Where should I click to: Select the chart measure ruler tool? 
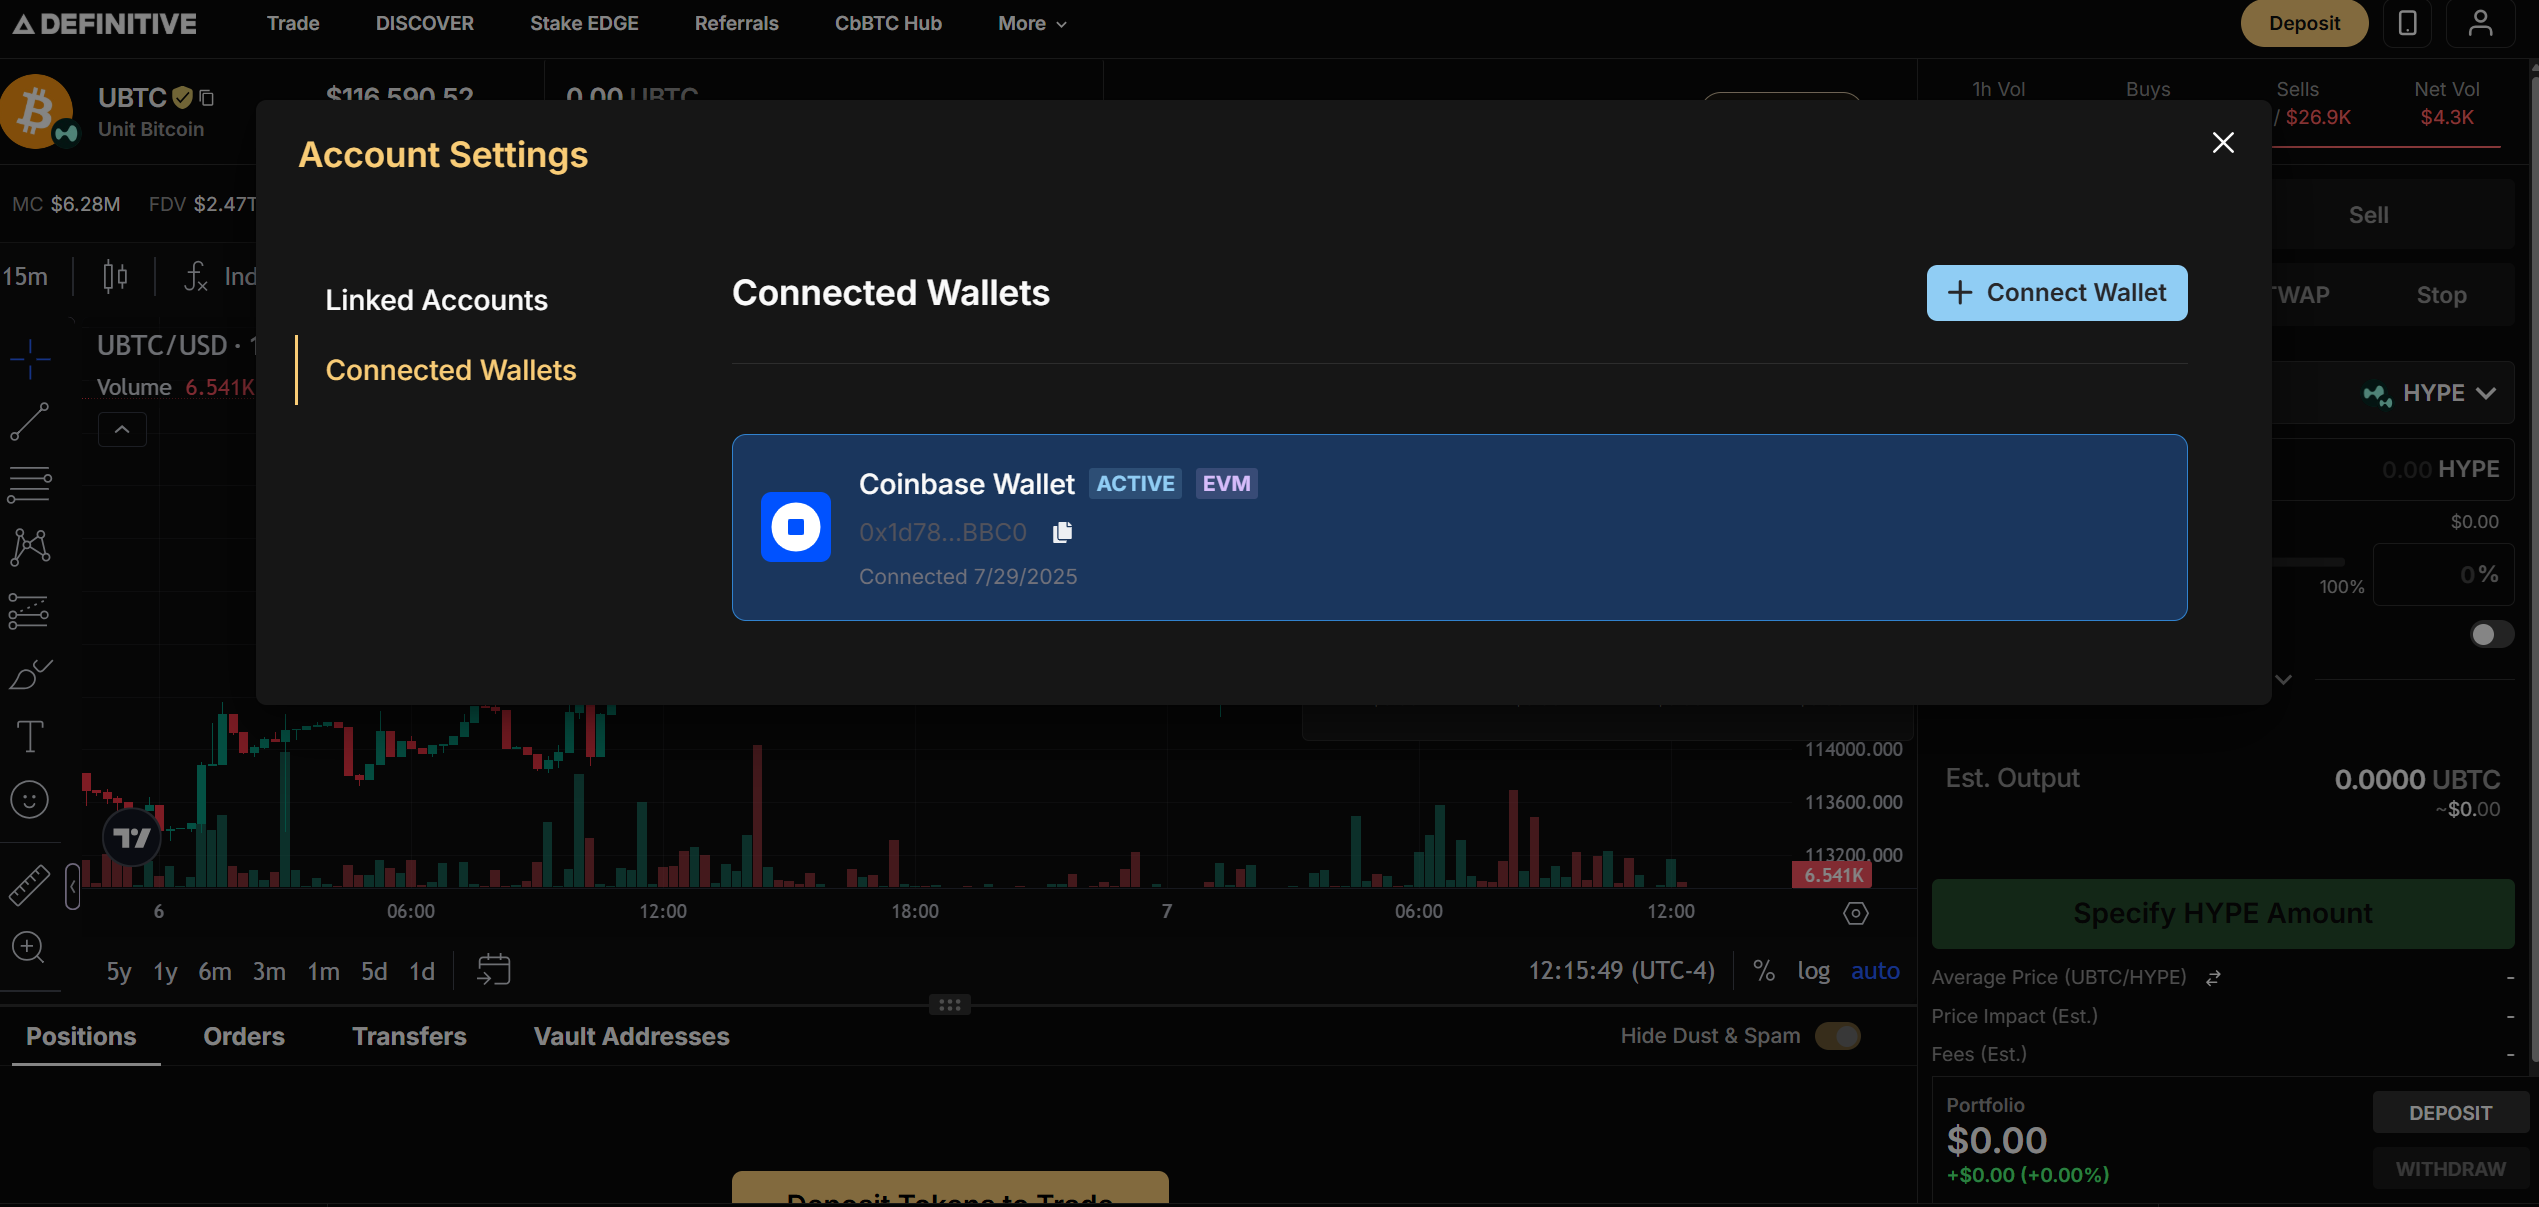(30, 885)
